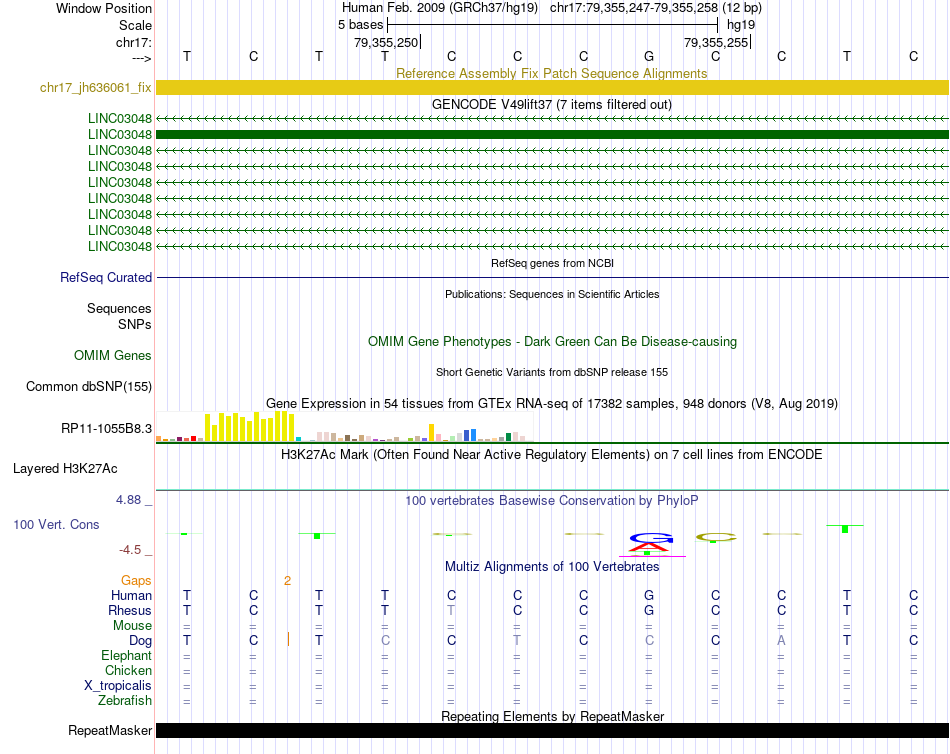Click the G/A sequence logo in conservation track
Screen dimensions: 950x754
651,544
